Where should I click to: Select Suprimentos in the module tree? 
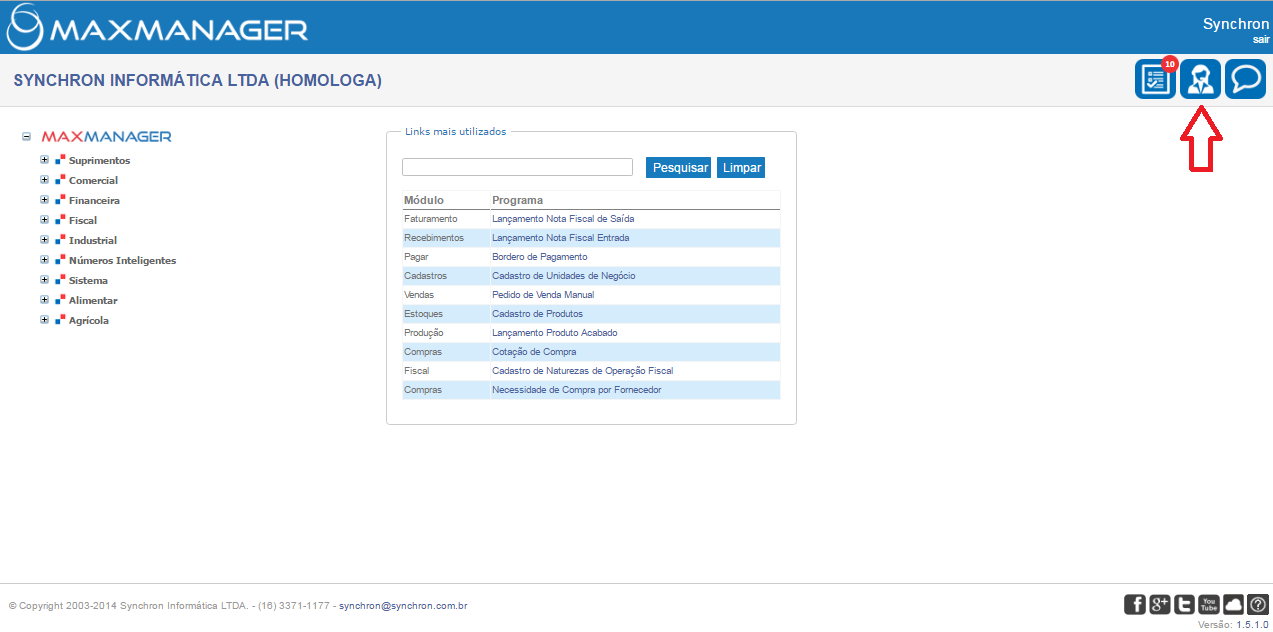[x=99, y=160]
